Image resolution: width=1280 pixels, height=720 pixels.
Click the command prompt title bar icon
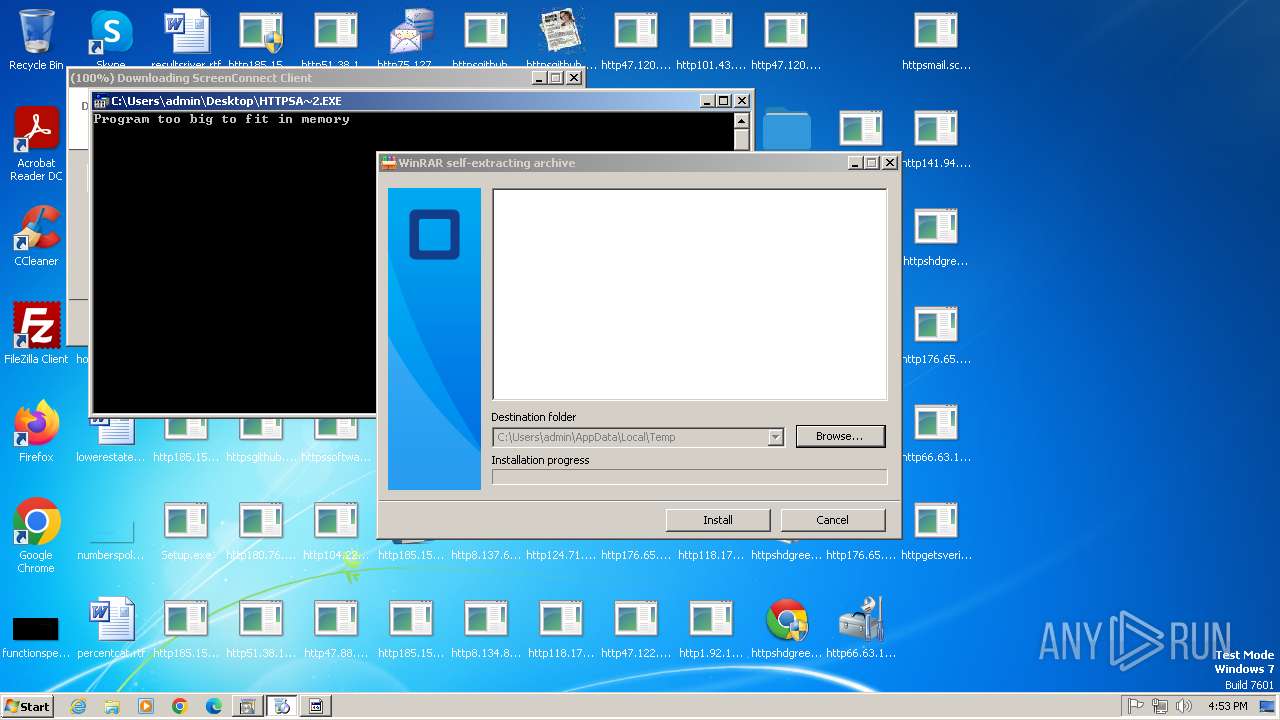pyautogui.click(x=101, y=101)
